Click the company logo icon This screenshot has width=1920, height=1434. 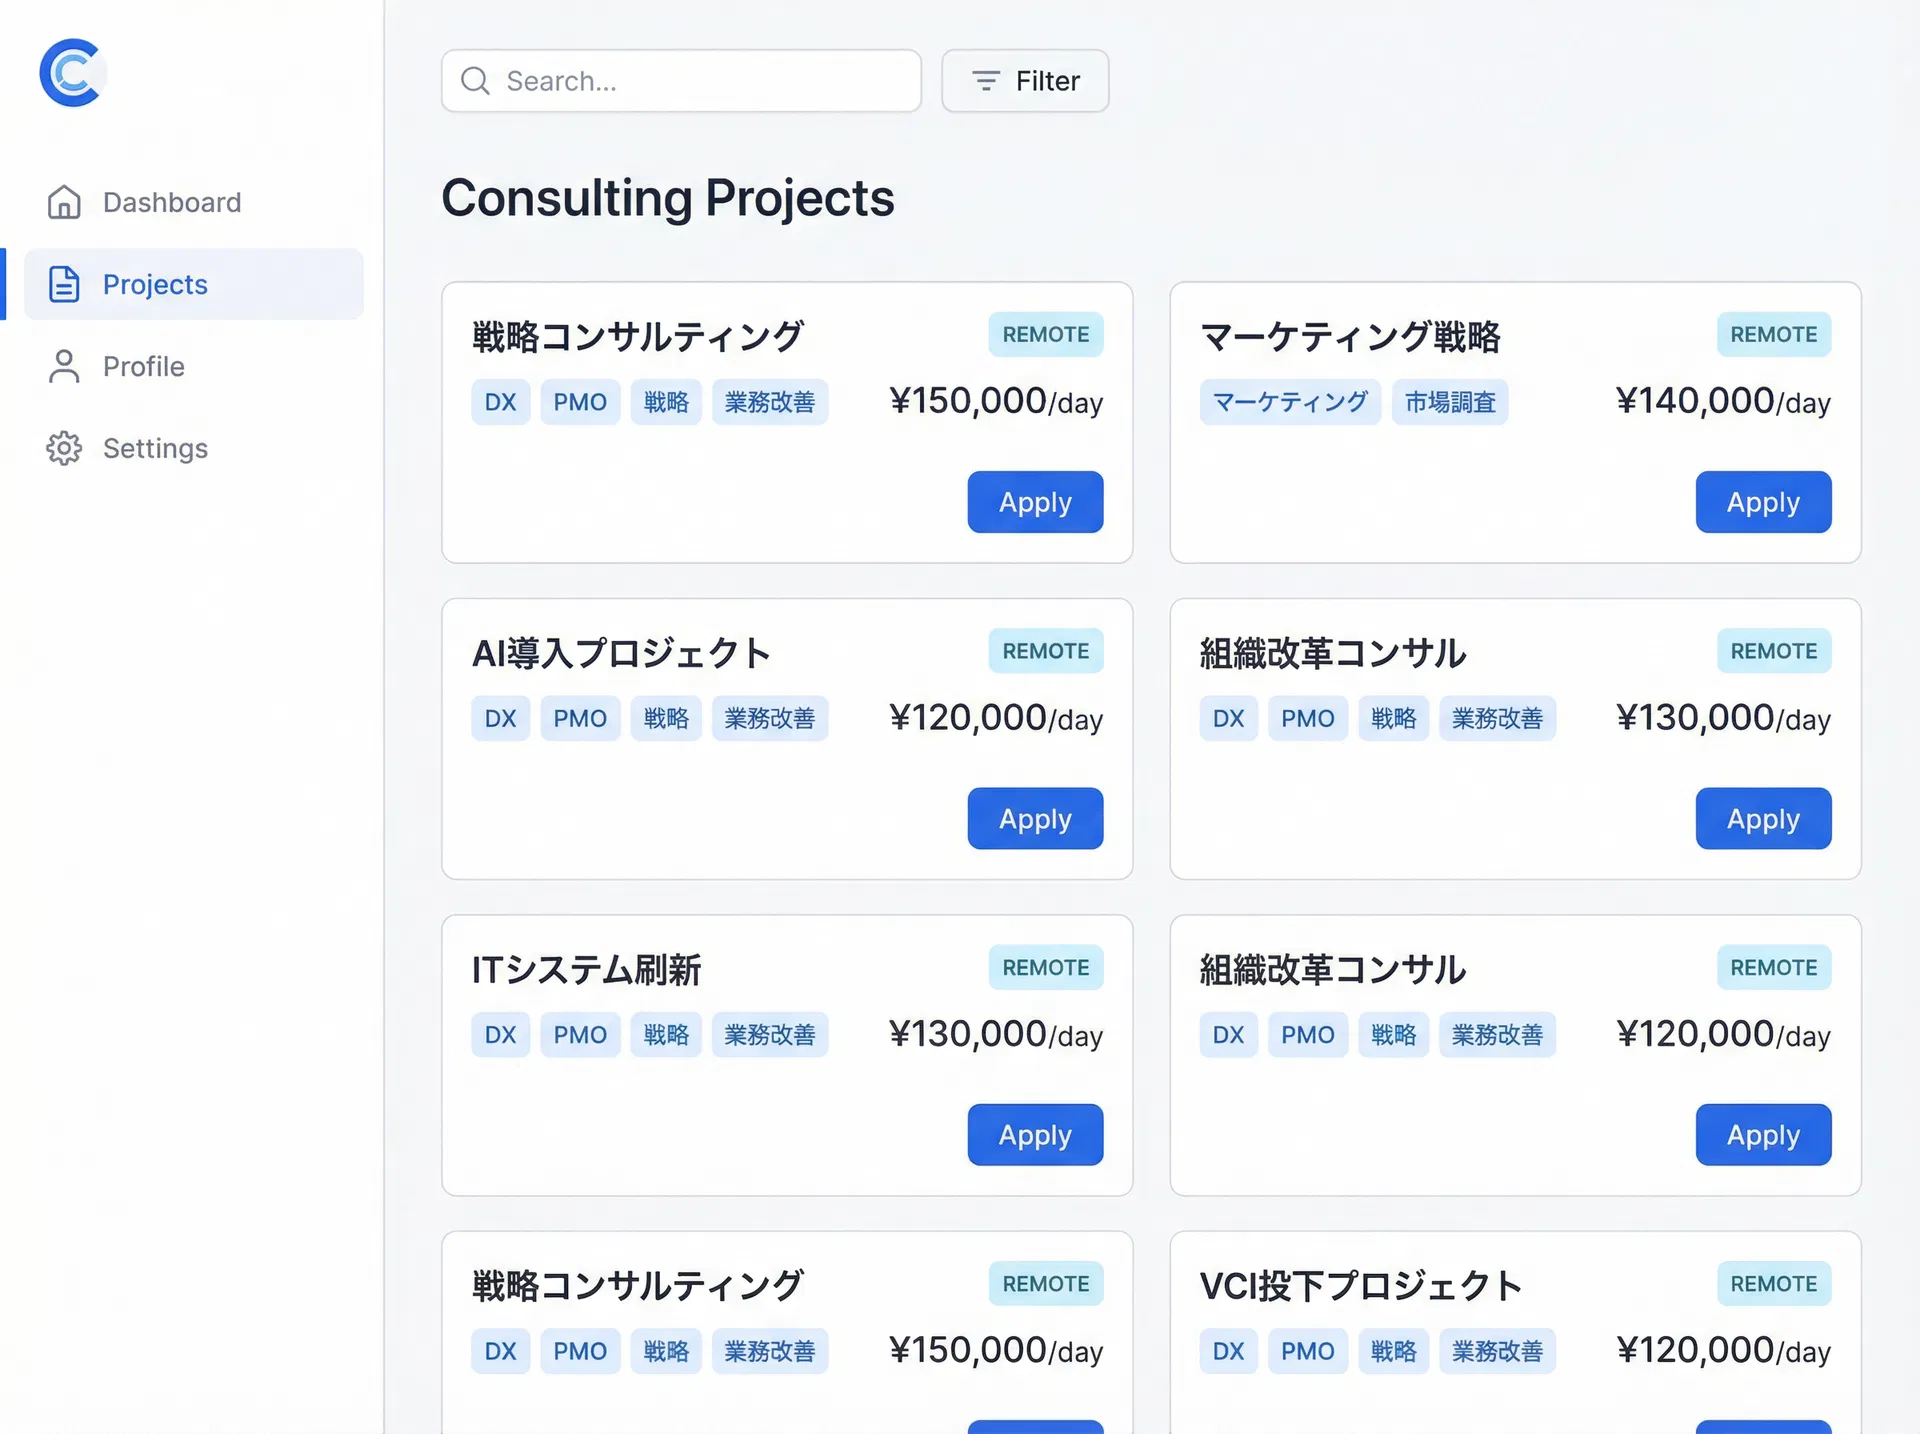point(70,71)
